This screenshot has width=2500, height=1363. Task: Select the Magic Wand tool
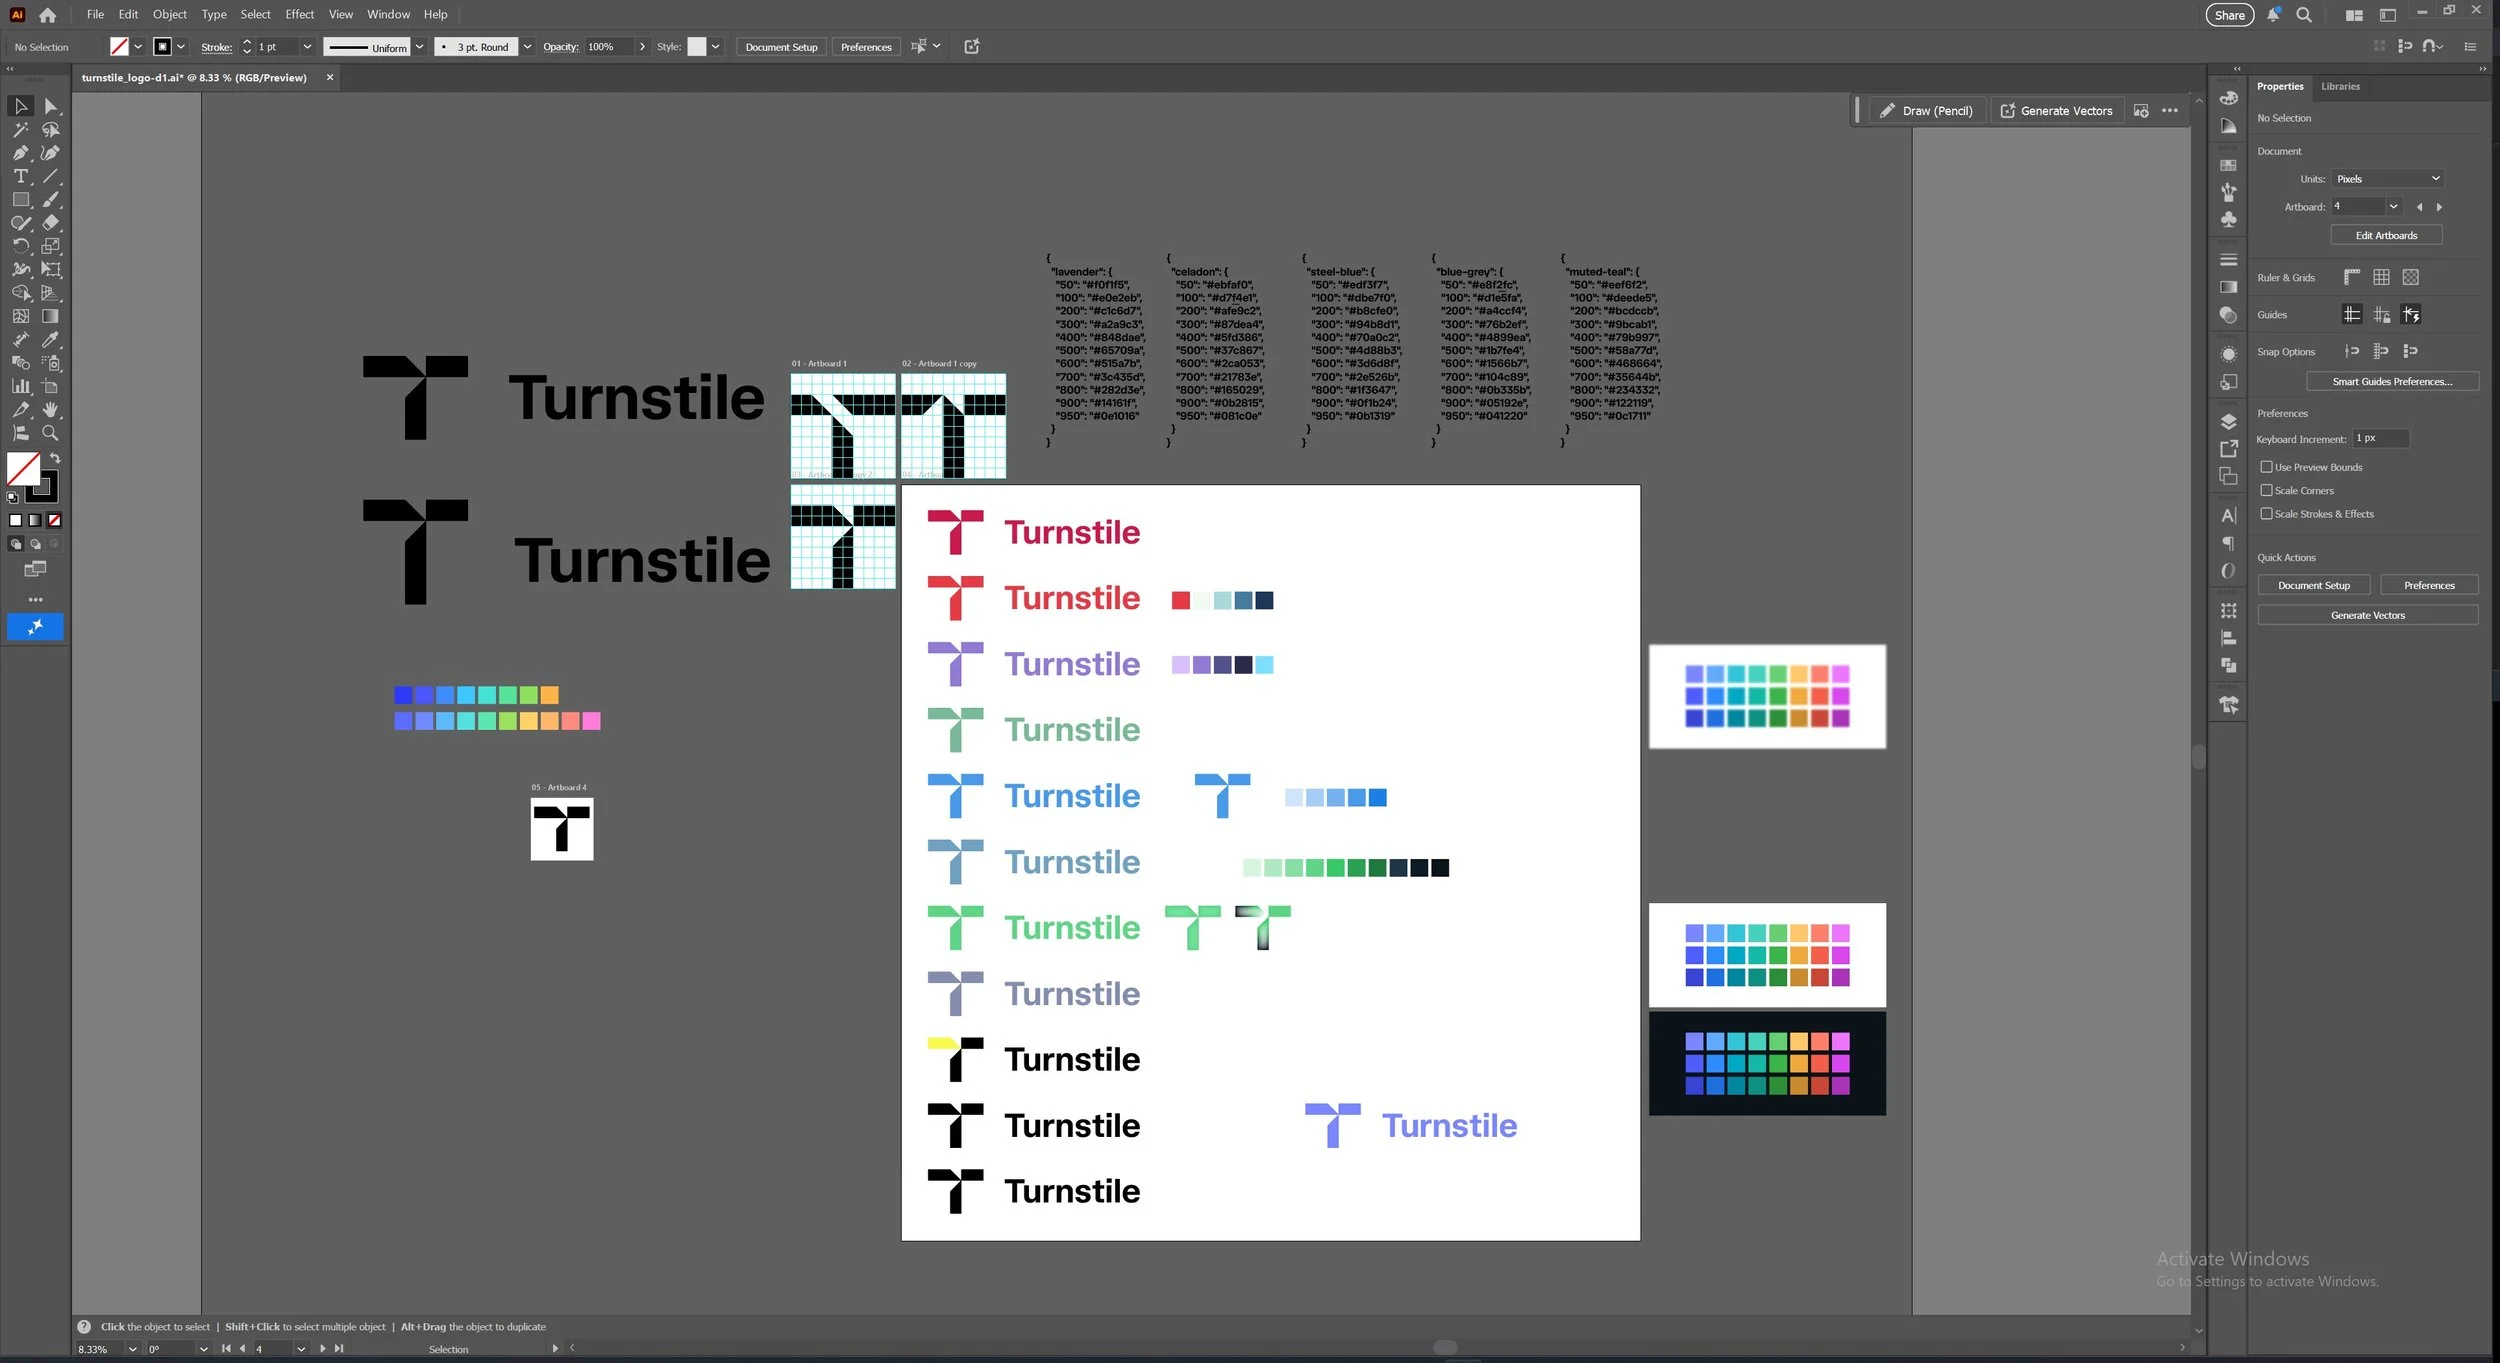coord(20,130)
